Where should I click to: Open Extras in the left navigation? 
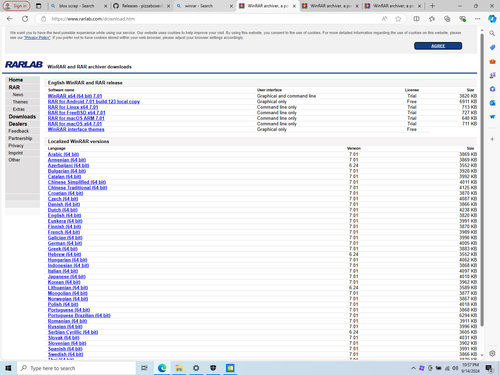[19, 109]
